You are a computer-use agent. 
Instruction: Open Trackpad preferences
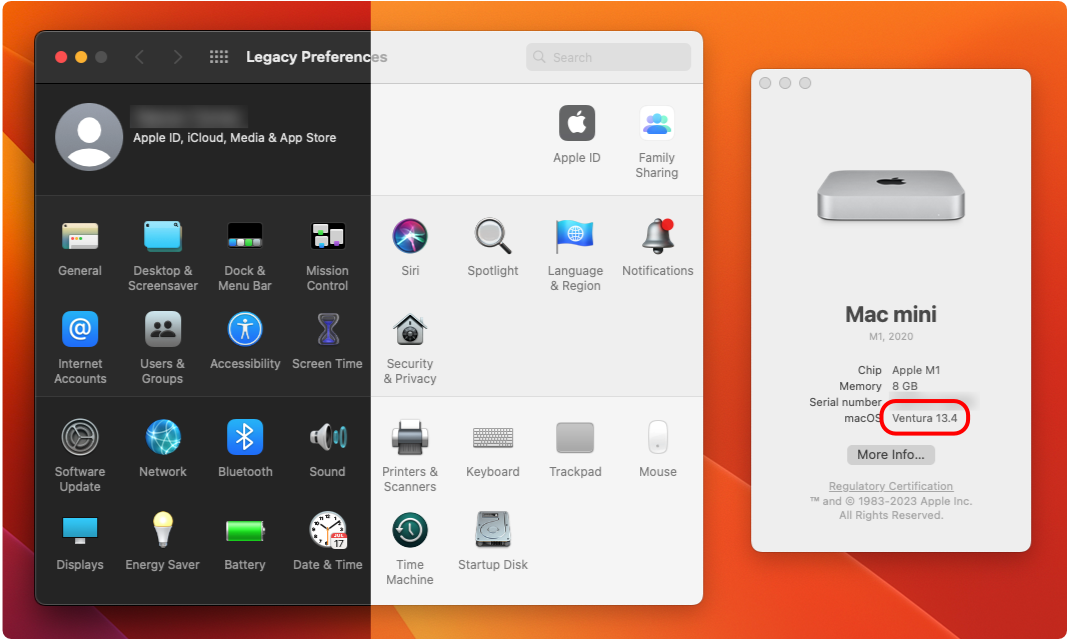point(575,437)
